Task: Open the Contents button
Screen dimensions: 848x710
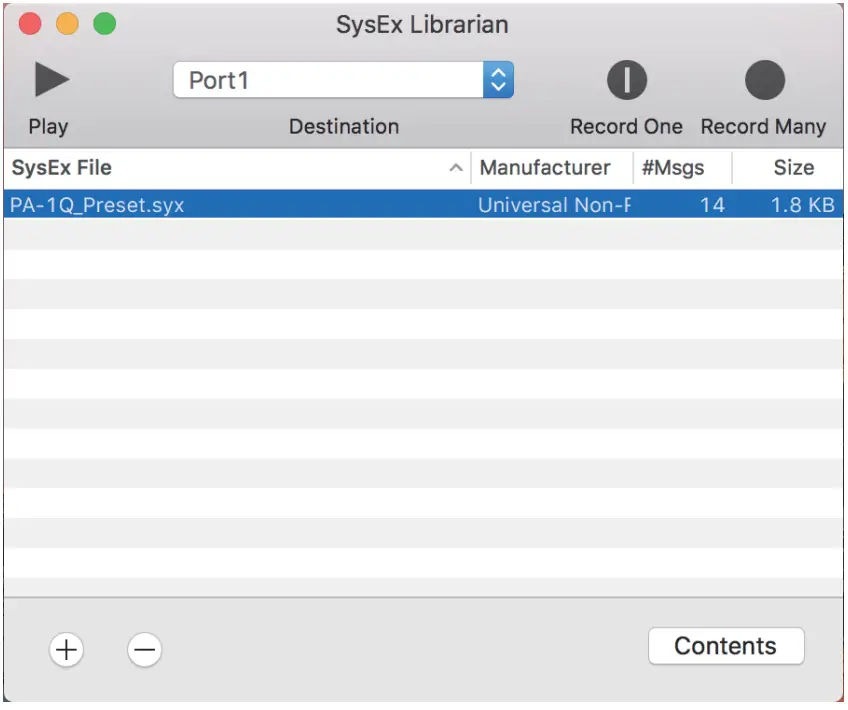Action: (x=726, y=646)
